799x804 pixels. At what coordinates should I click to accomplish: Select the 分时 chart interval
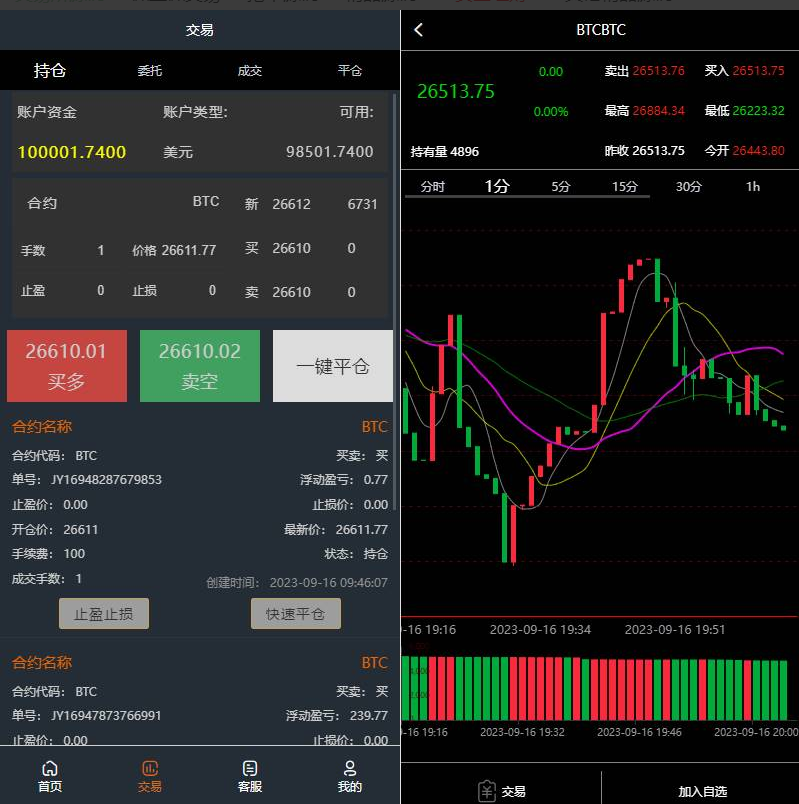click(432, 186)
